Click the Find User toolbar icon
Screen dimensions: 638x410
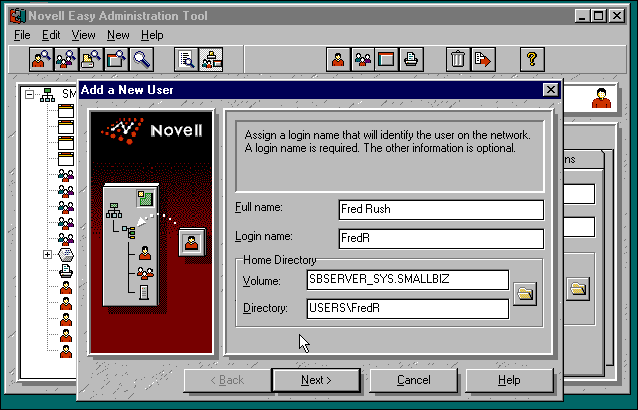click(42, 59)
